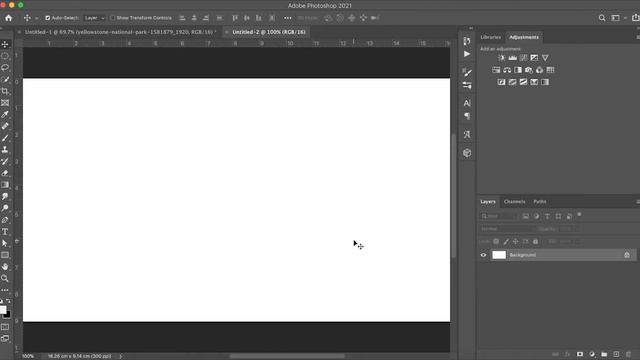
Task: Toggle lock position in Layers panel
Action: pos(516,242)
